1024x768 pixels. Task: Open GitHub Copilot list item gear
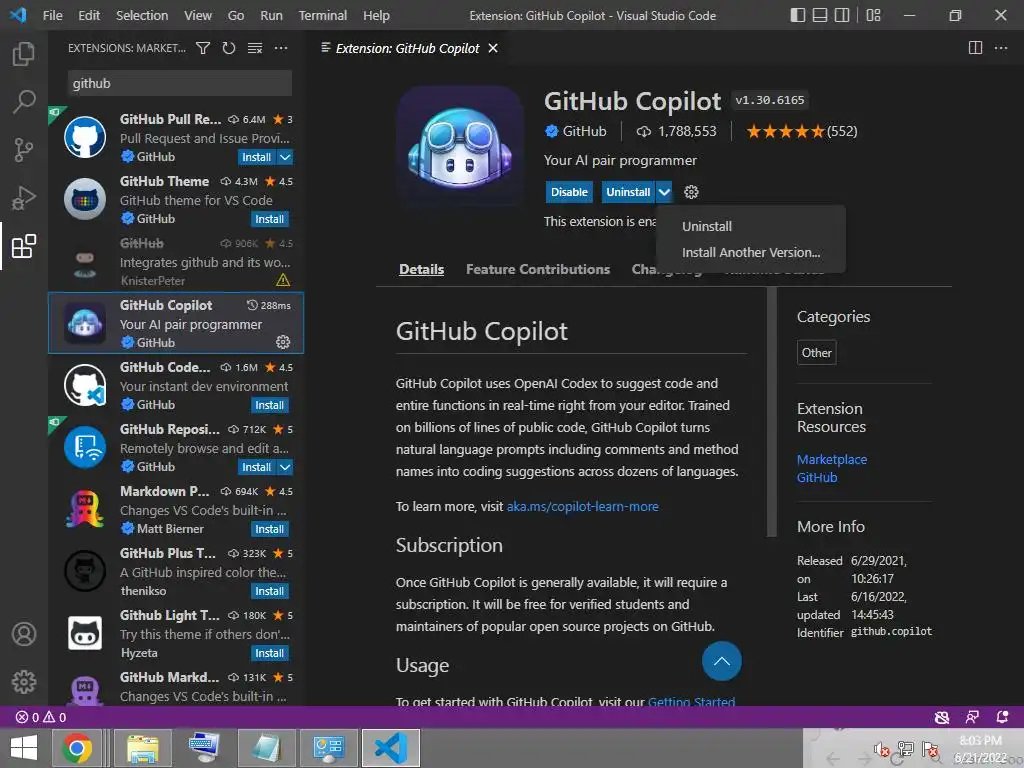click(x=283, y=342)
